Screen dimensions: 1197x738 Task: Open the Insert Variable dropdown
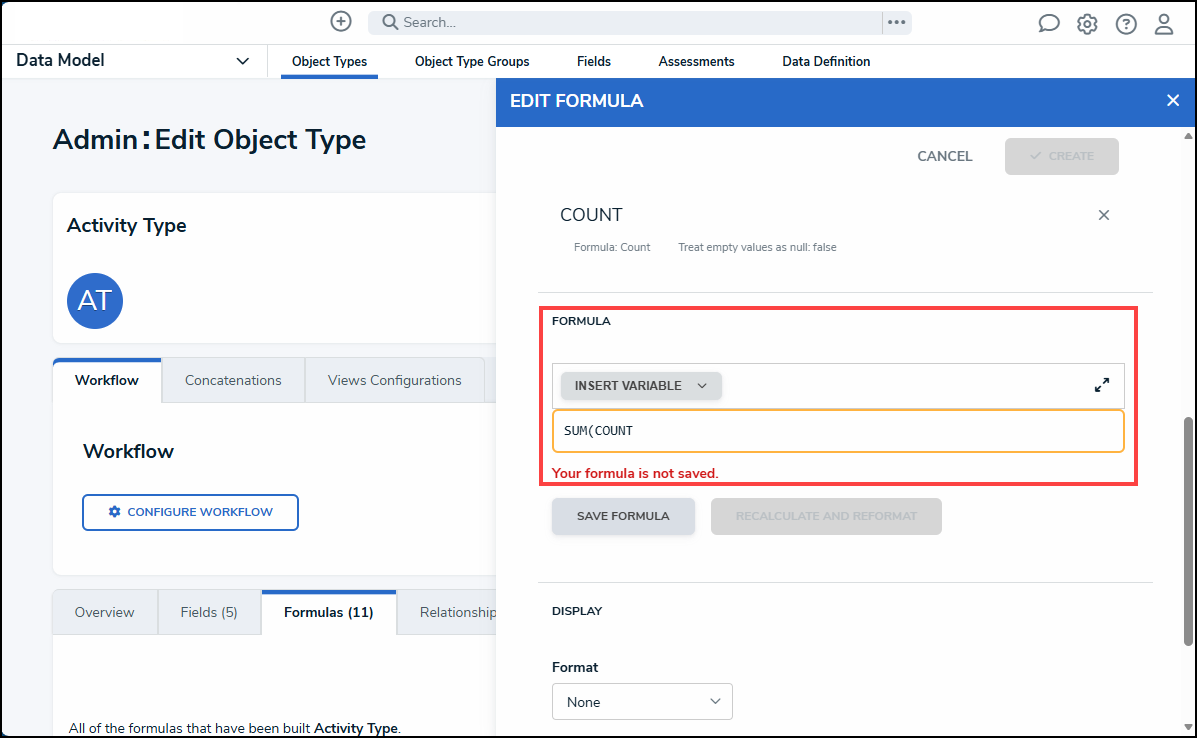(641, 386)
